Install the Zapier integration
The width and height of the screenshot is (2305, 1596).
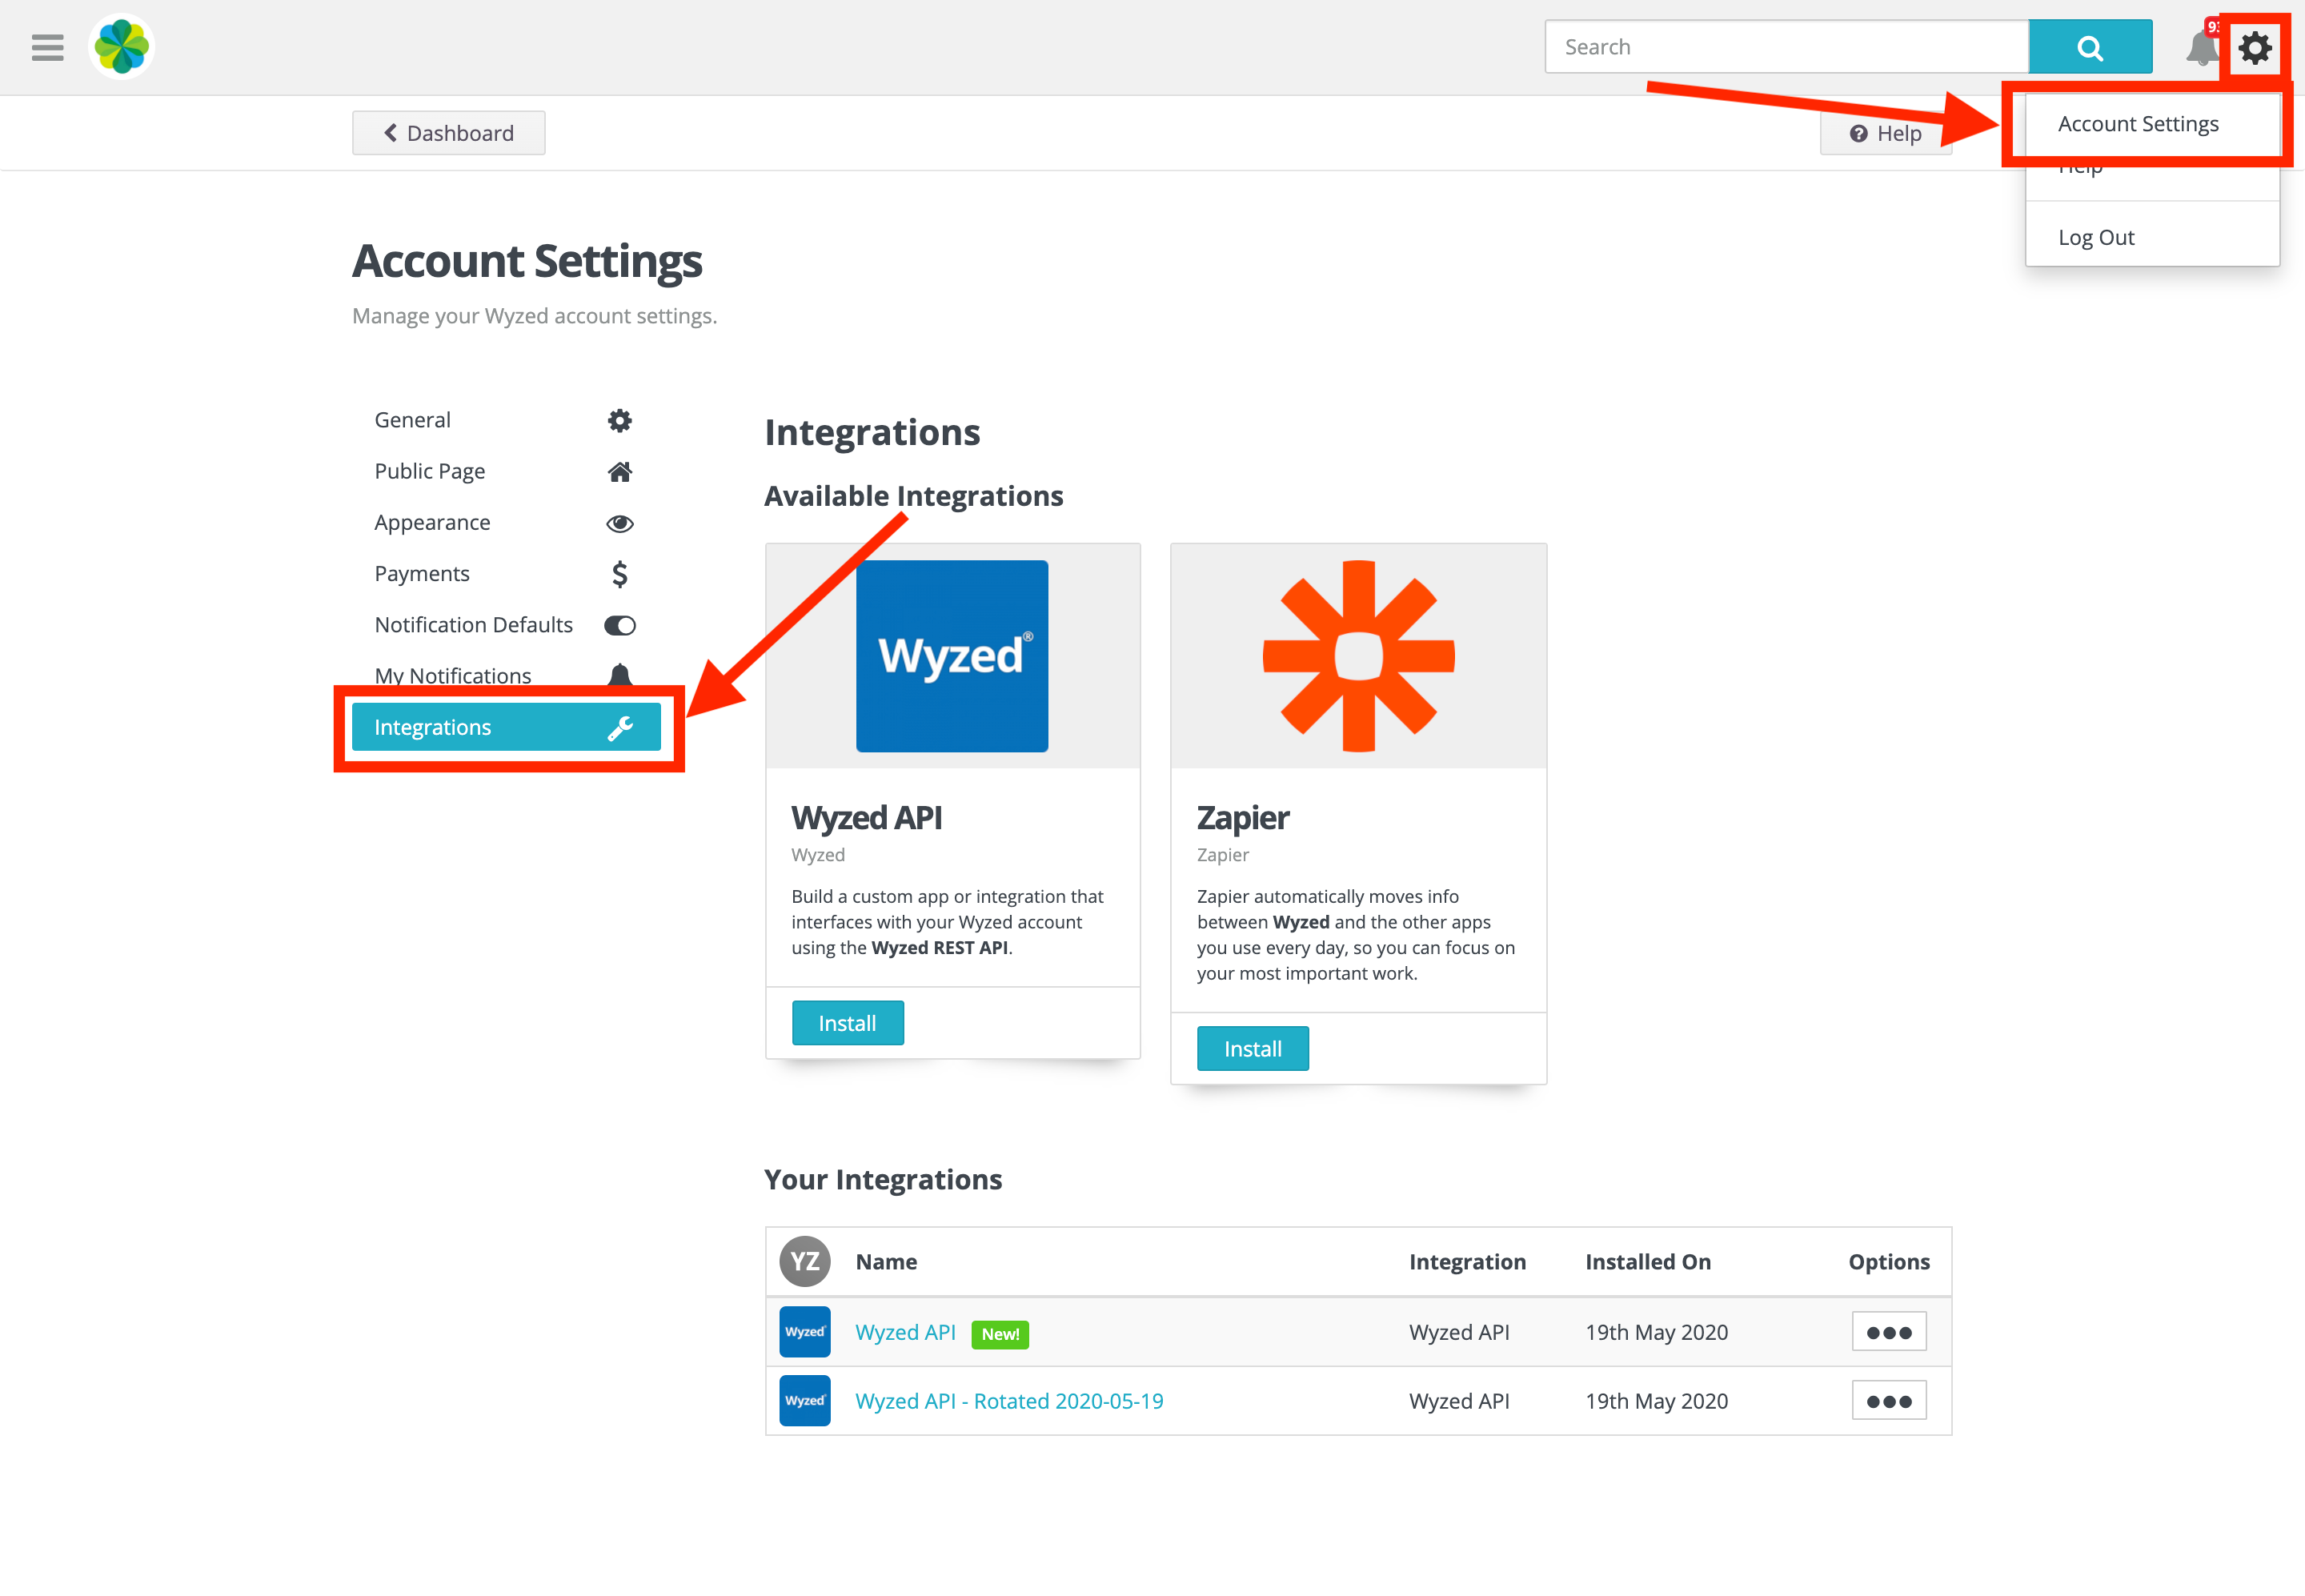pos(1252,1048)
